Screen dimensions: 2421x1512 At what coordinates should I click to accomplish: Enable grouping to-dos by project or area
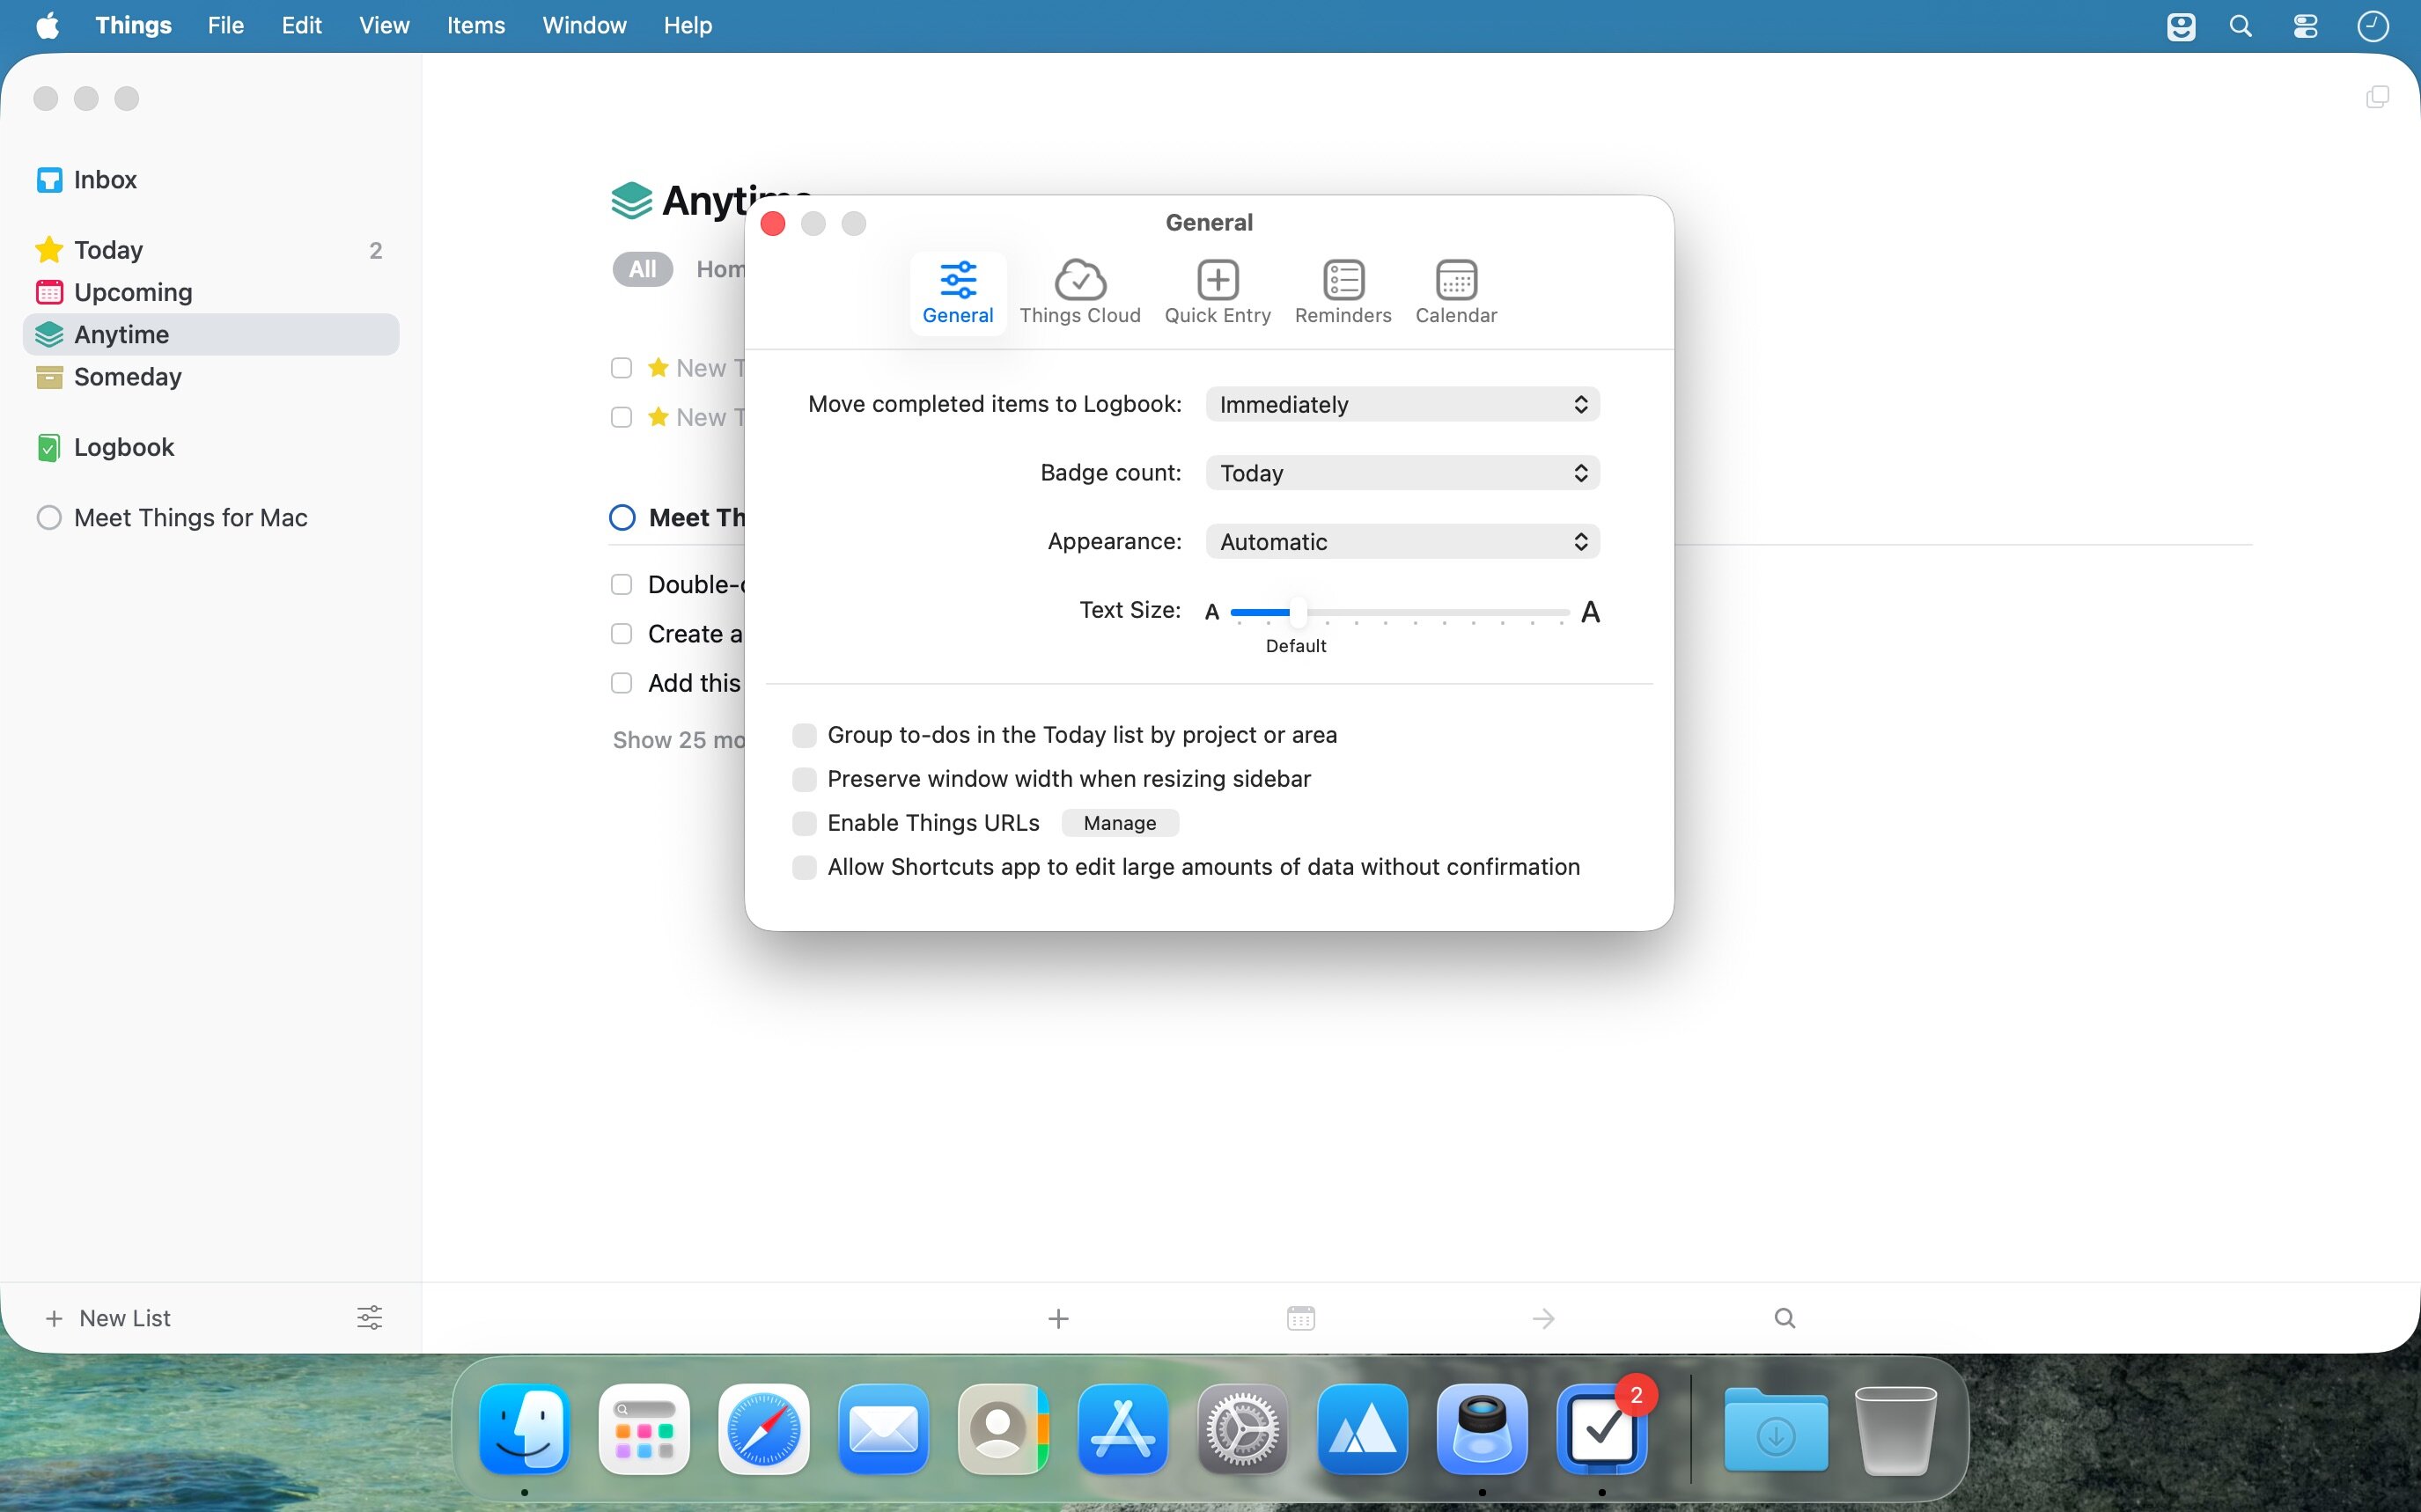804,736
